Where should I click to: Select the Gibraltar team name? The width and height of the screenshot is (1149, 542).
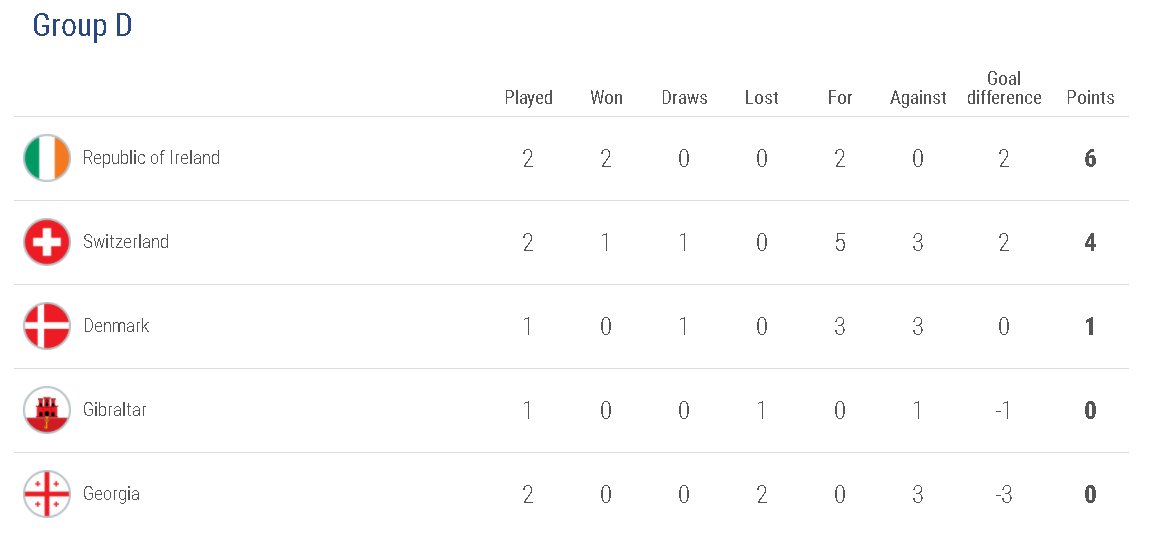tap(115, 410)
